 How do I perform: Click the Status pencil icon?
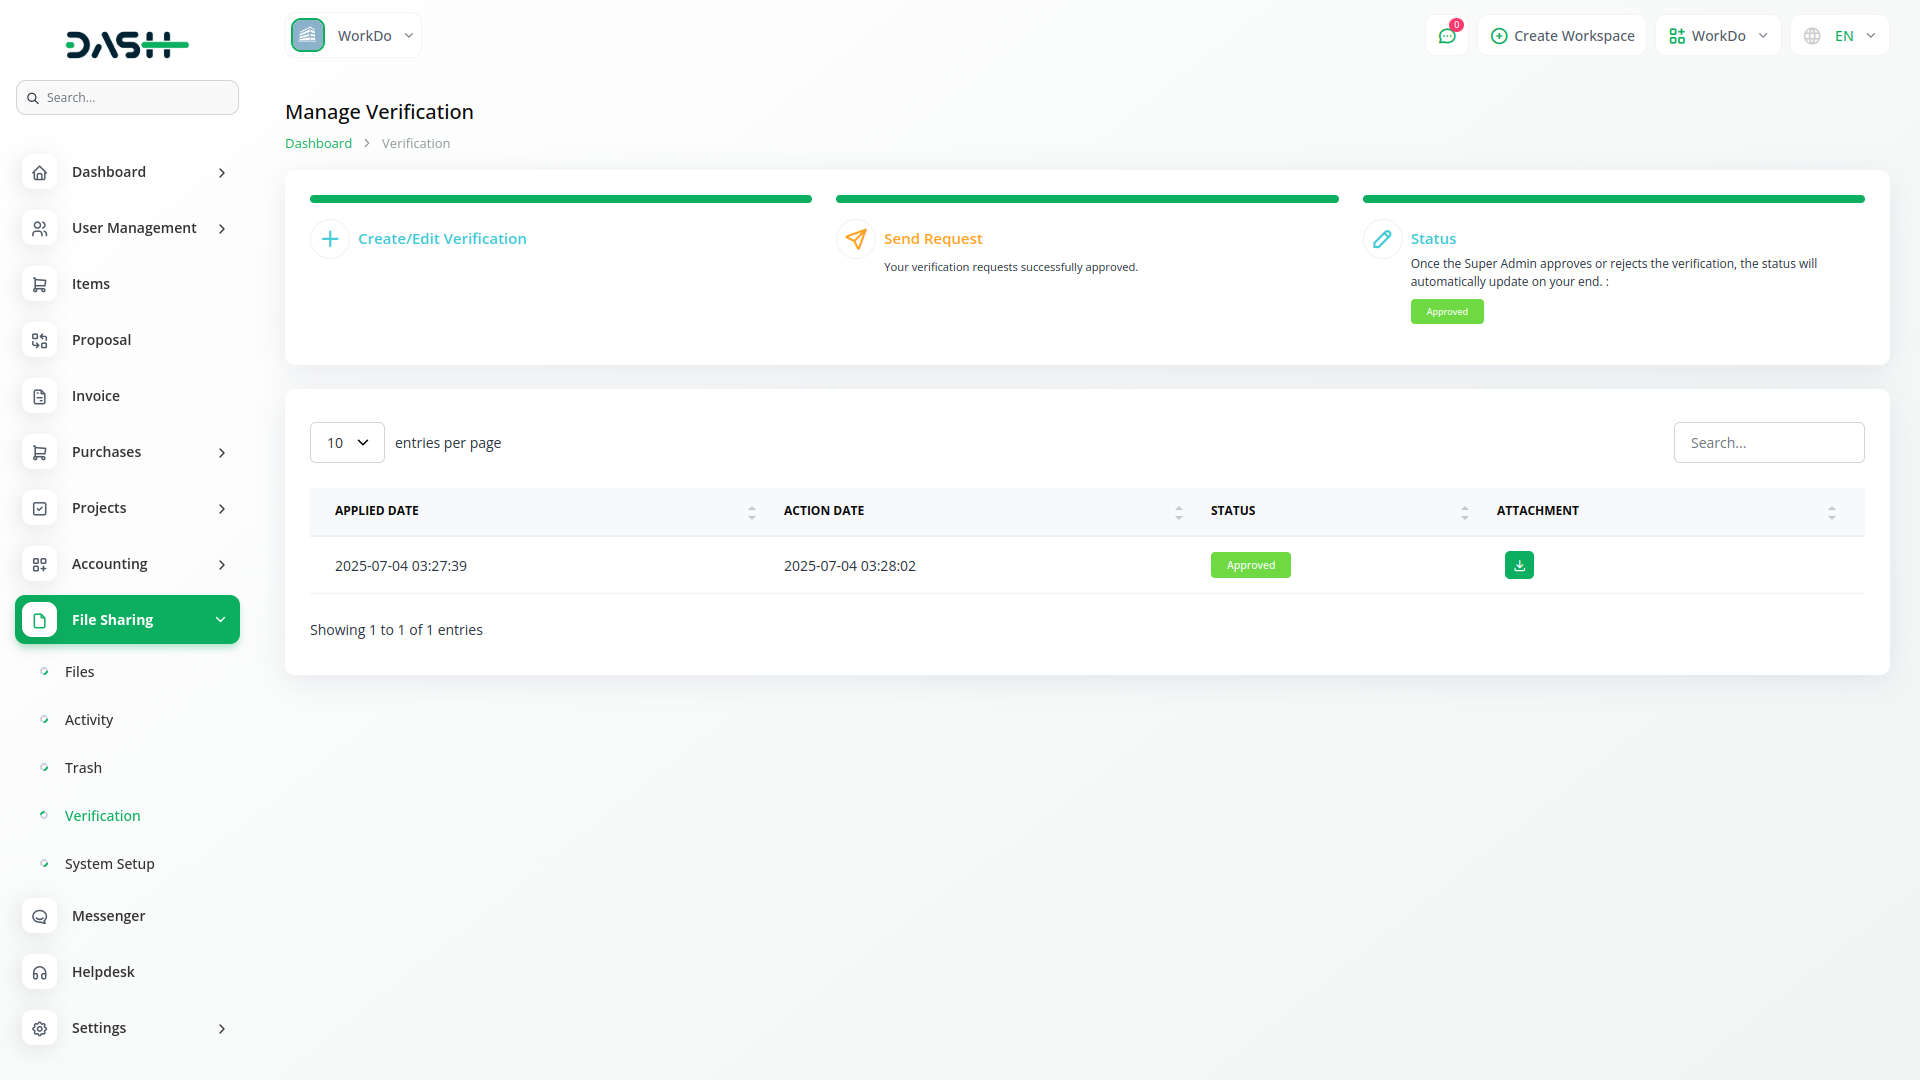pos(1382,239)
